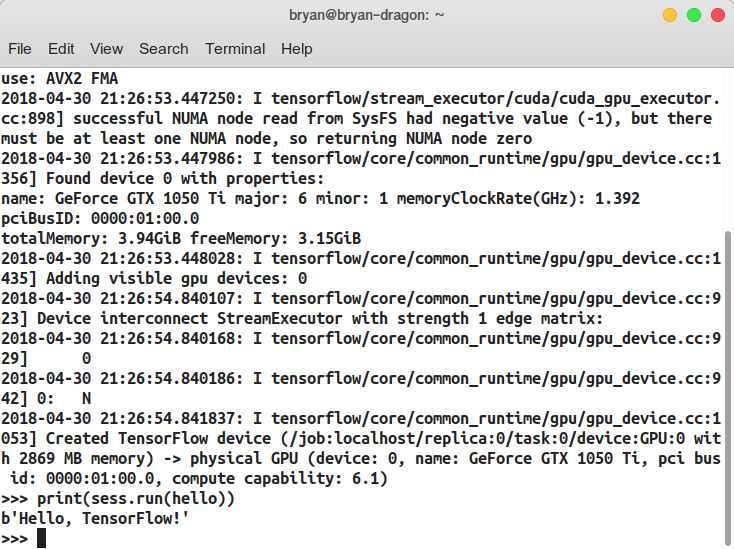Open the File menu
This screenshot has height=549, width=734.
pyautogui.click(x=20, y=48)
